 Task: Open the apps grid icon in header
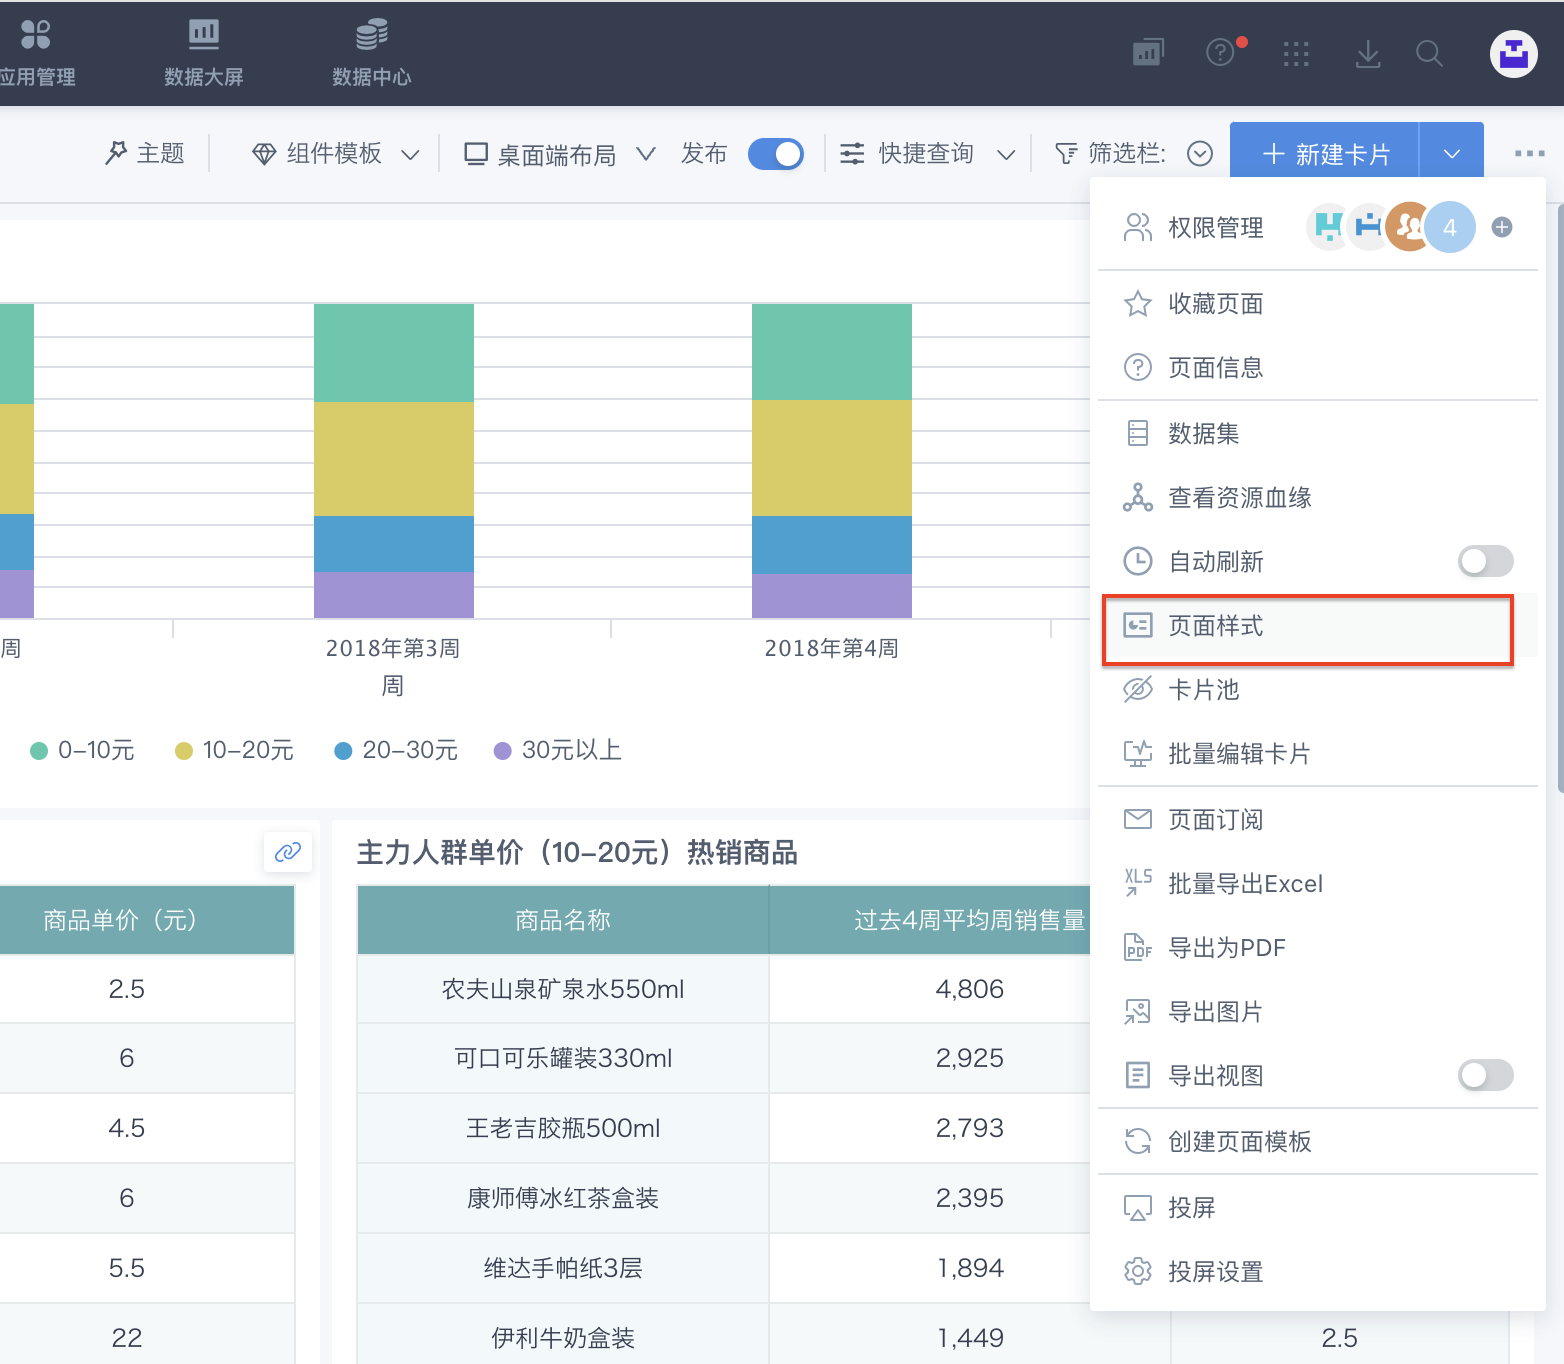[1296, 54]
